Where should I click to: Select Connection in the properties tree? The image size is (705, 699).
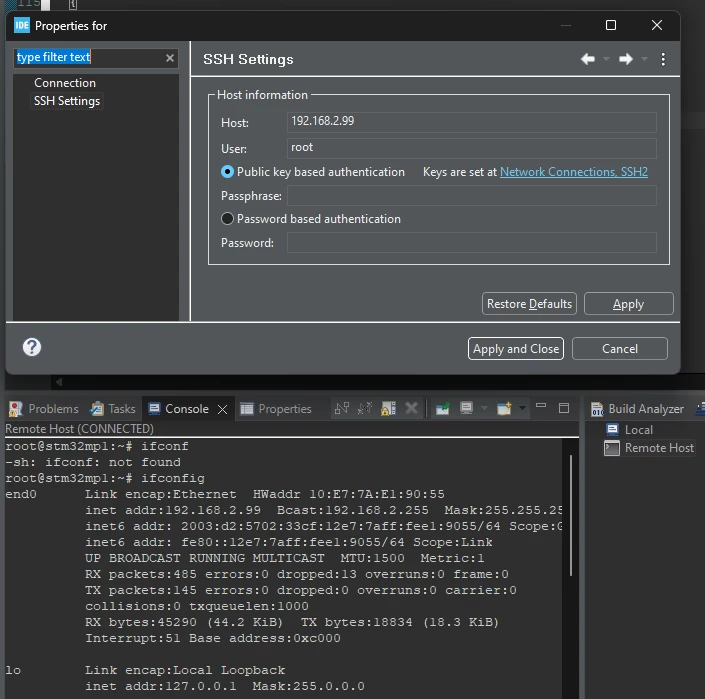click(65, 83)
